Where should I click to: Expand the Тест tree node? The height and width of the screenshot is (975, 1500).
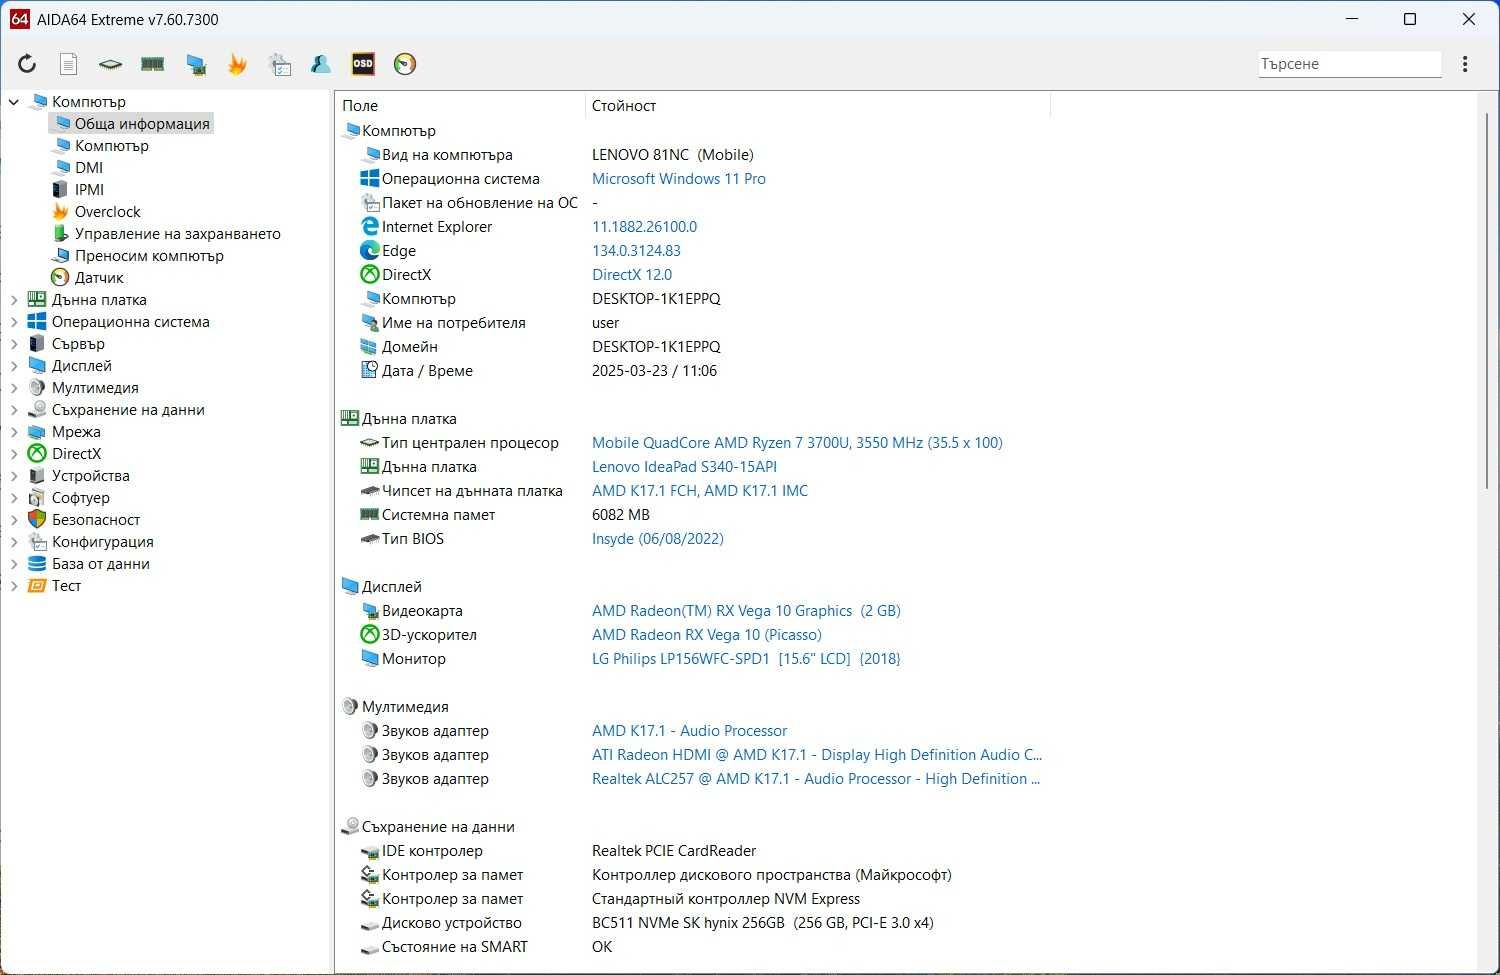[x=14, y=586]
